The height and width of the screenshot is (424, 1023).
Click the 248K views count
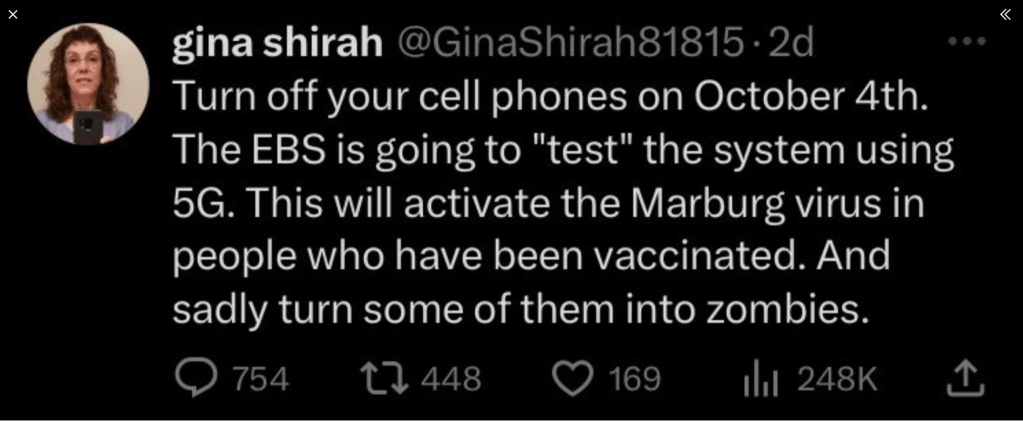click(837, 379)
